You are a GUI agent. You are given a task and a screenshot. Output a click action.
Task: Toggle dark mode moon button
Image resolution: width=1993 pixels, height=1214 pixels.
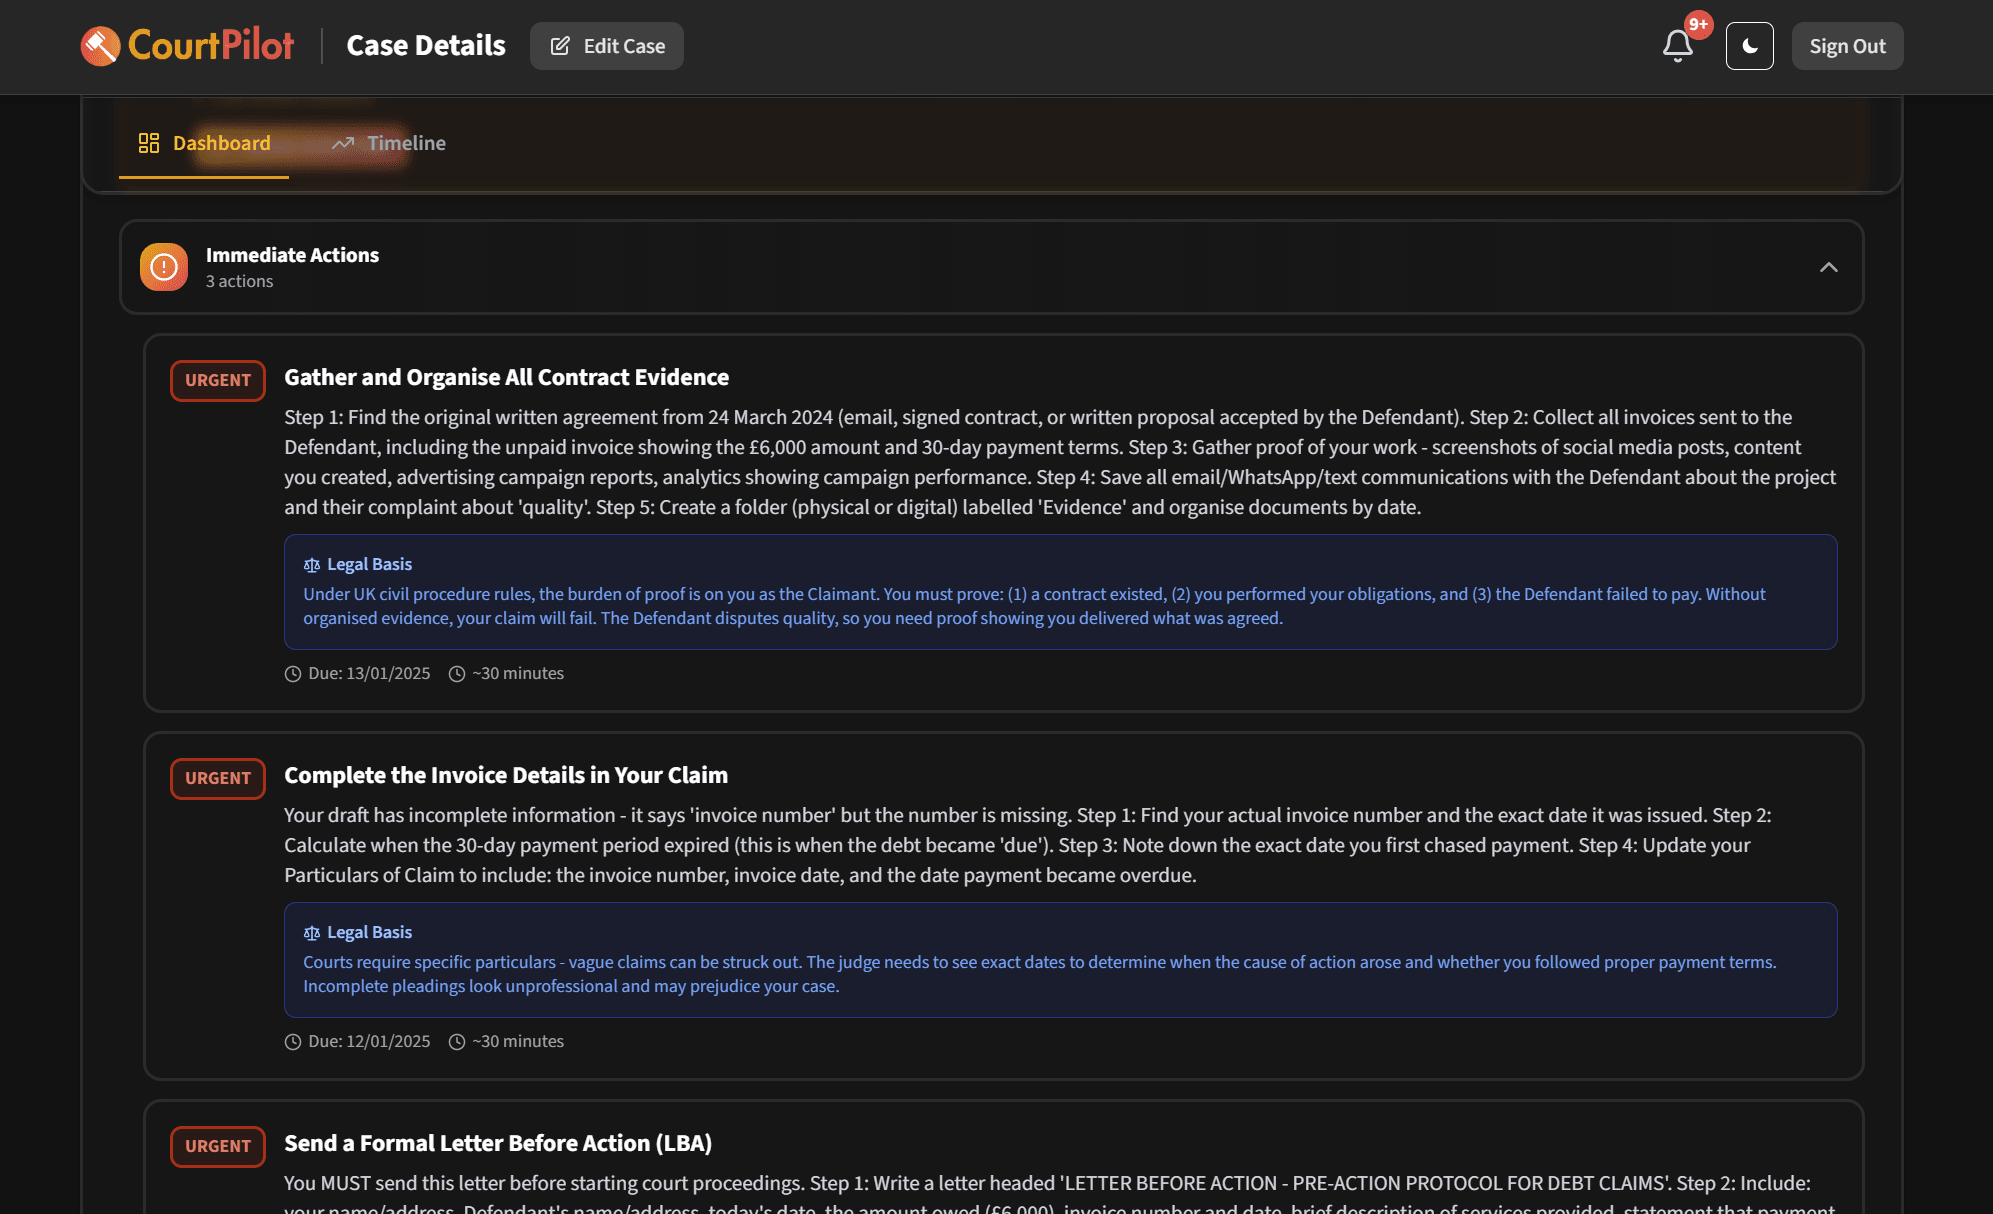tap(1749, 46)
